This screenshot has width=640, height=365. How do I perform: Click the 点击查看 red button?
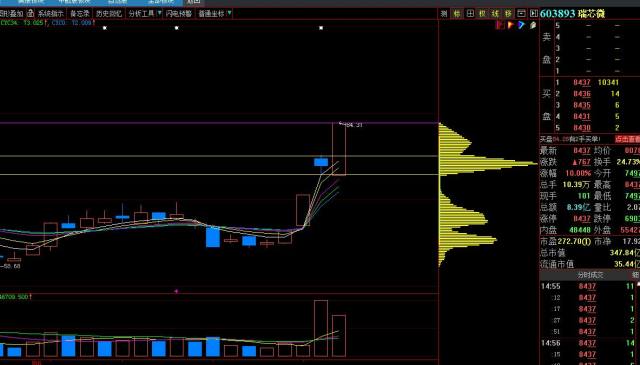(627, 139)
